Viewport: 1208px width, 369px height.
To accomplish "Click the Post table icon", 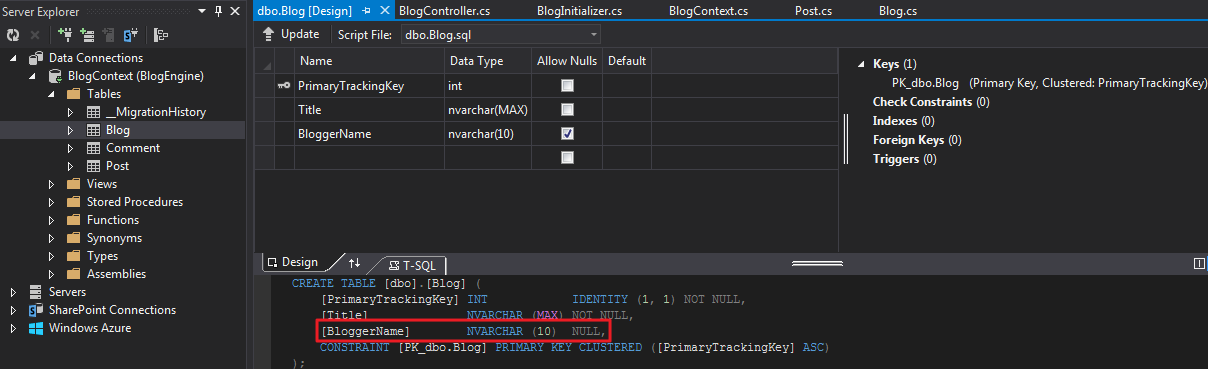I will coord(93,166).
